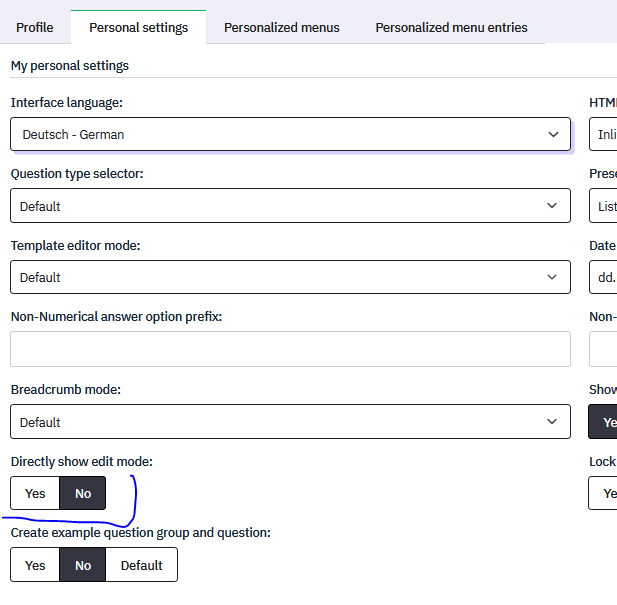Screen dimensions: 617x605
Task: Click the cut-off input field at right edge
Action: [x=603, y=349]
